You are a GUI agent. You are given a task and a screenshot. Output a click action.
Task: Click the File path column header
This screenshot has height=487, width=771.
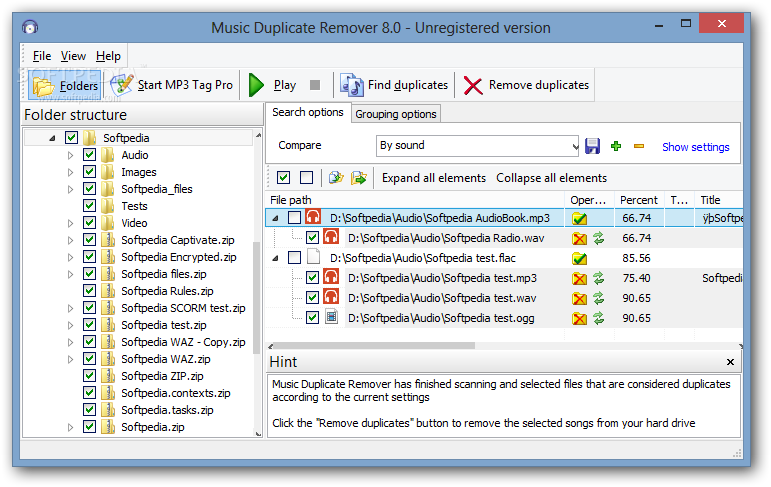pyautogui.click(x=415, y=200)
